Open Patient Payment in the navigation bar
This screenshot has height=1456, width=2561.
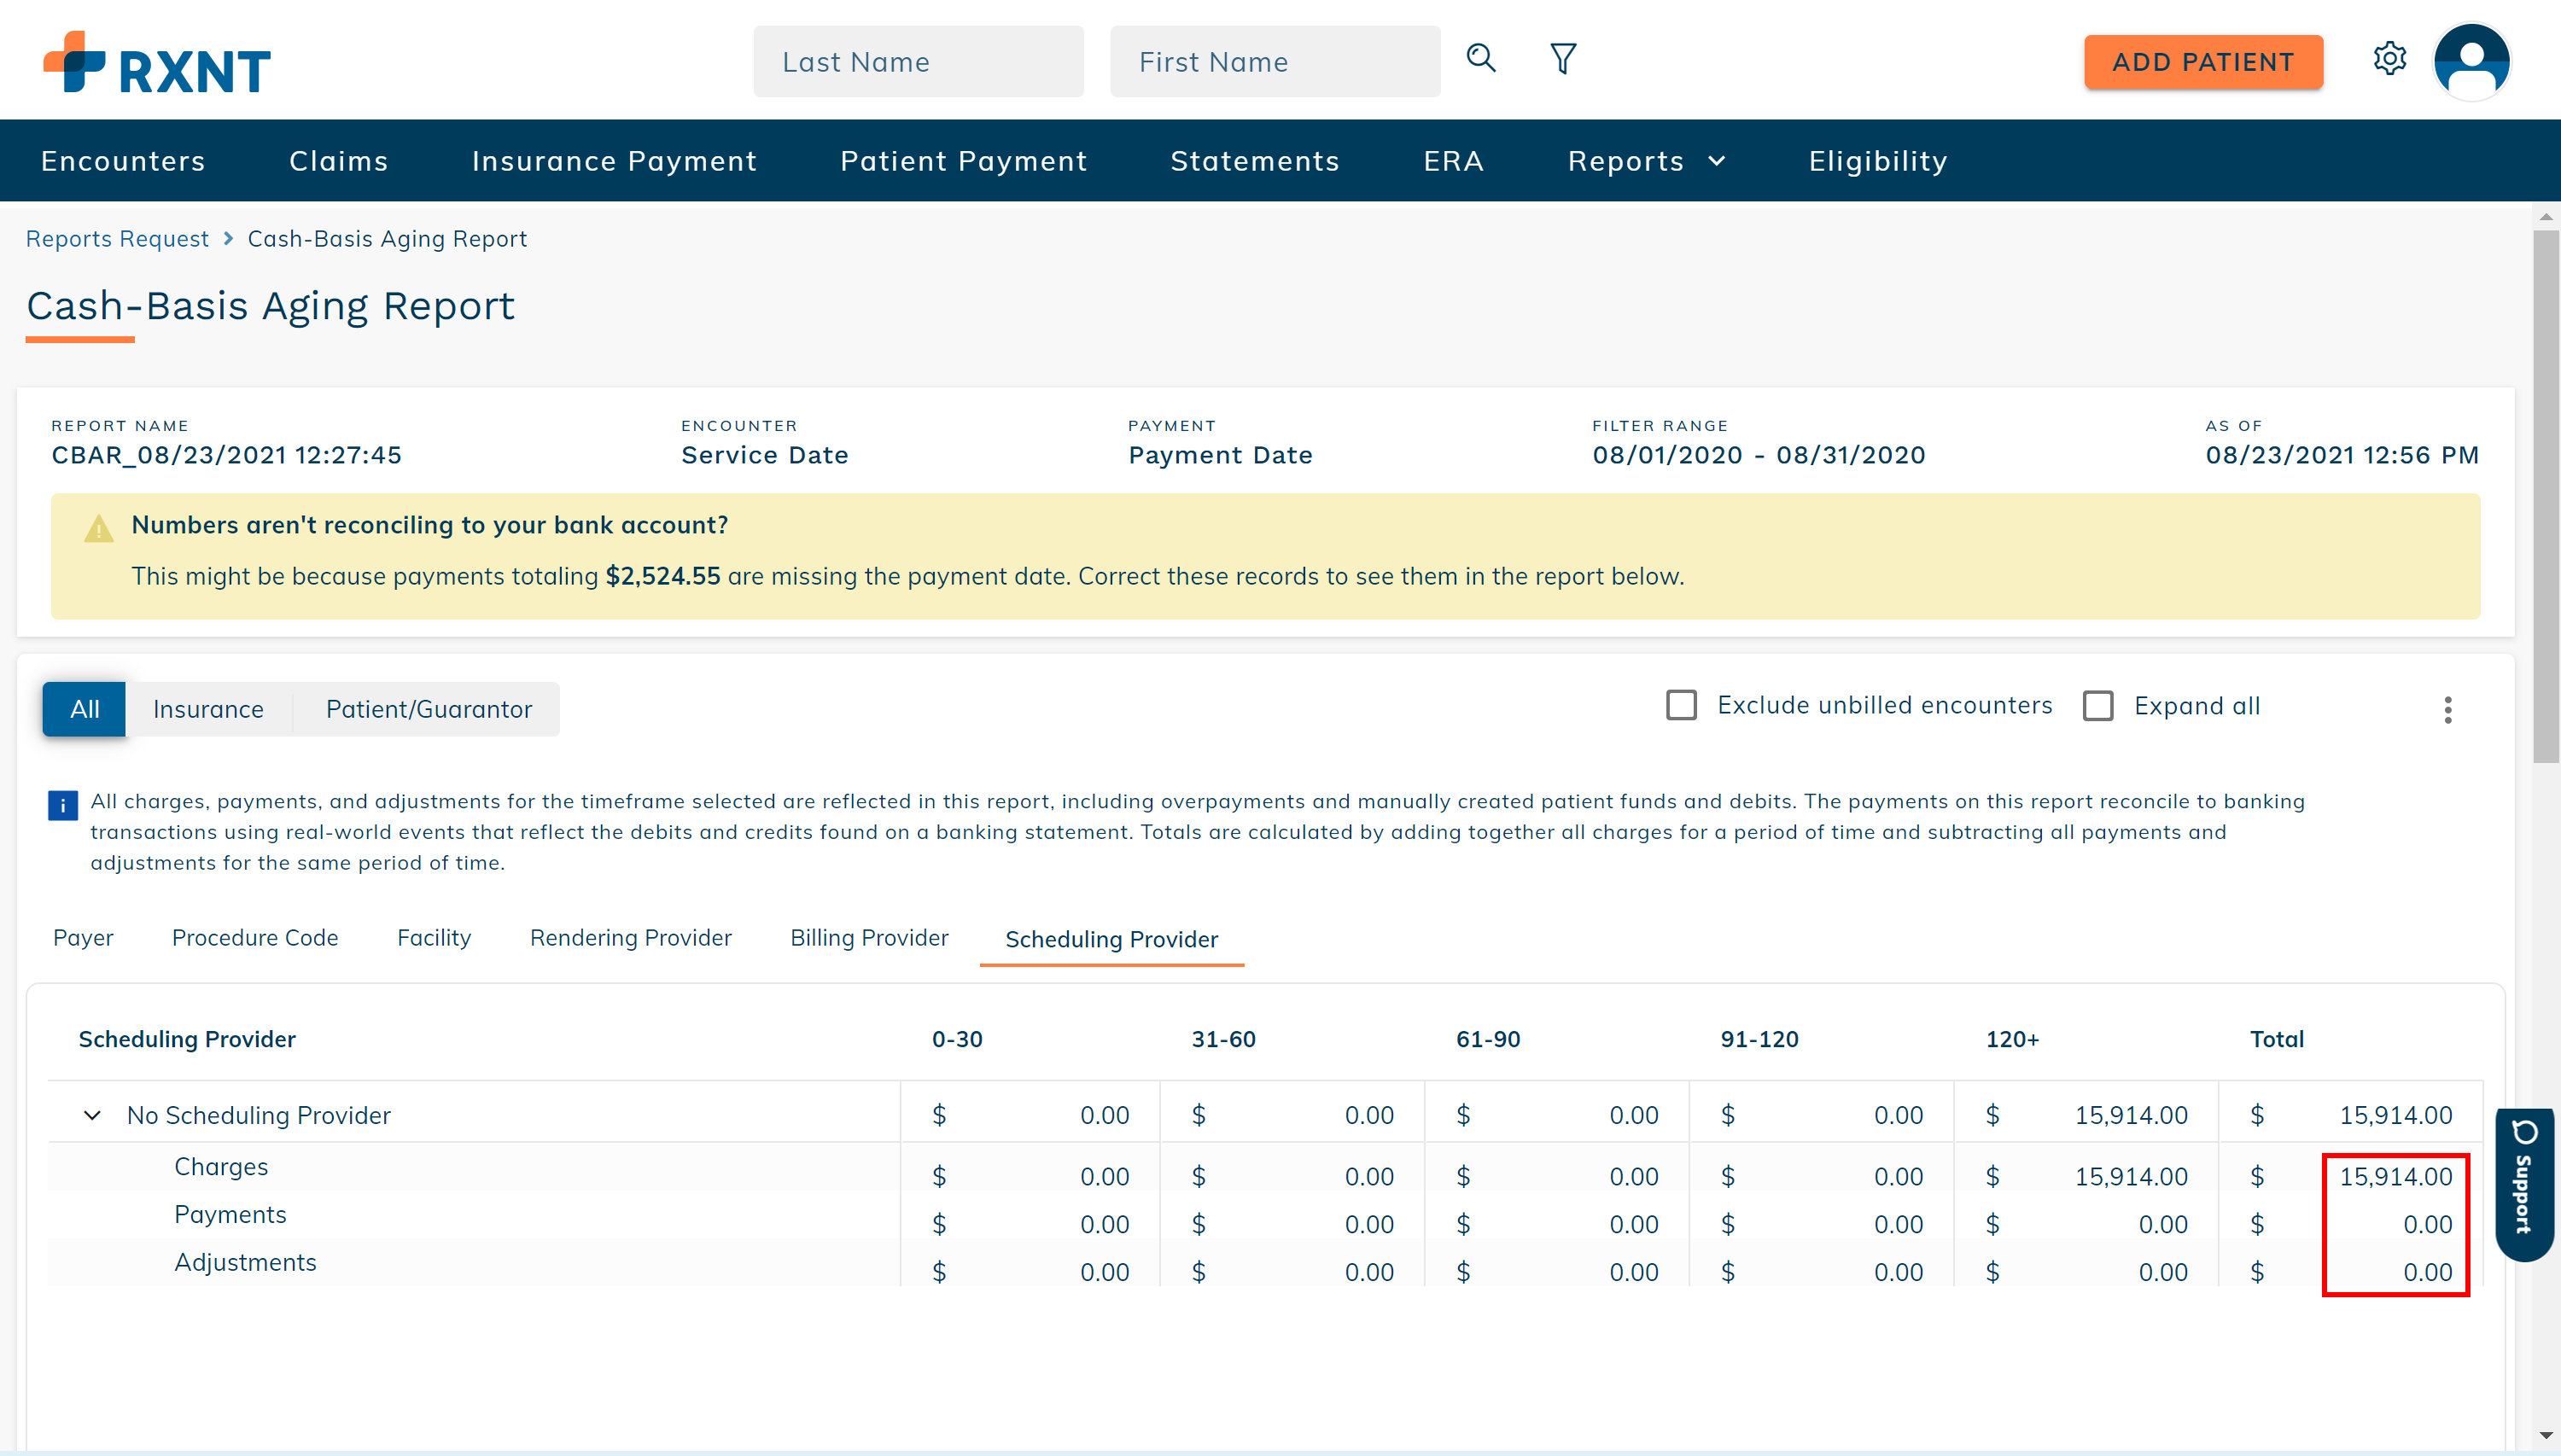coord(963,161)
